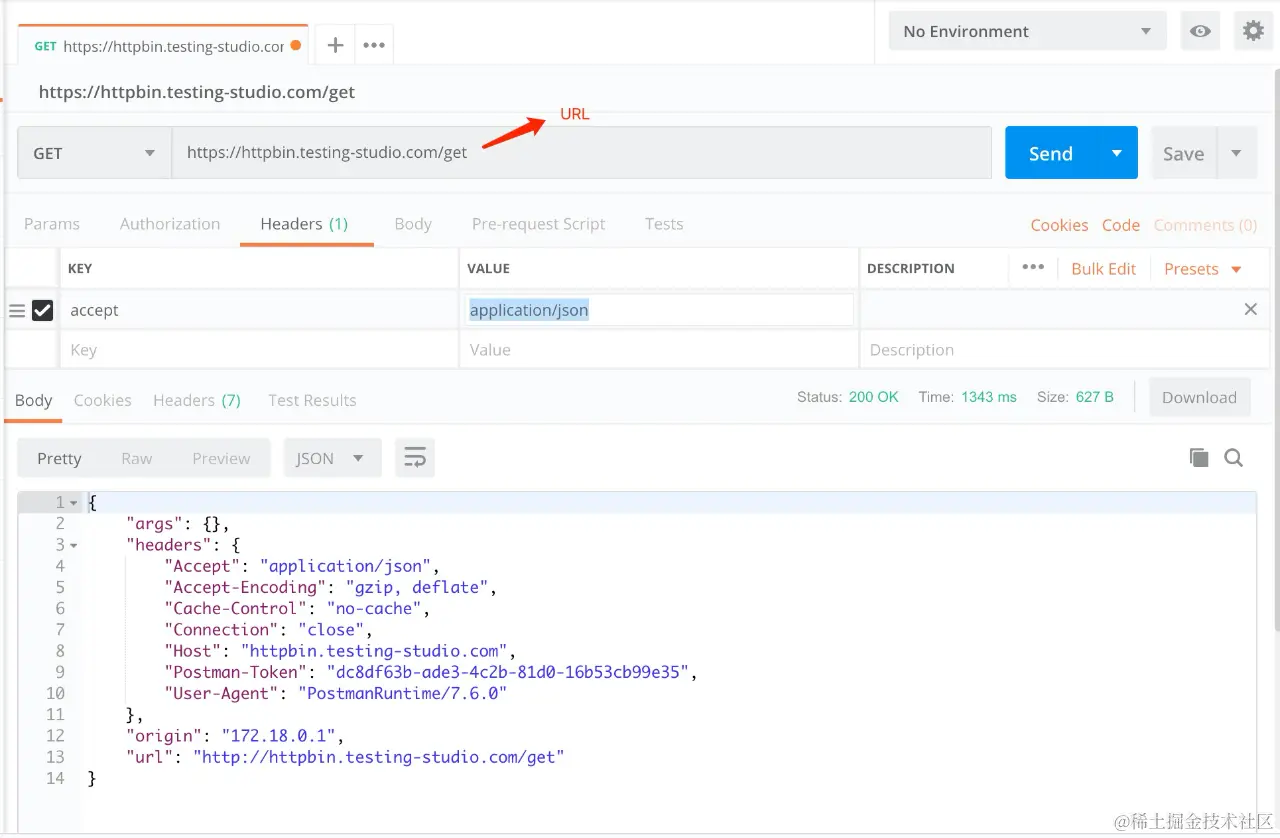This screenshot has width=1280, height=838.
Task: Open the Presets dropdown
Action: tap(1202, 269)
